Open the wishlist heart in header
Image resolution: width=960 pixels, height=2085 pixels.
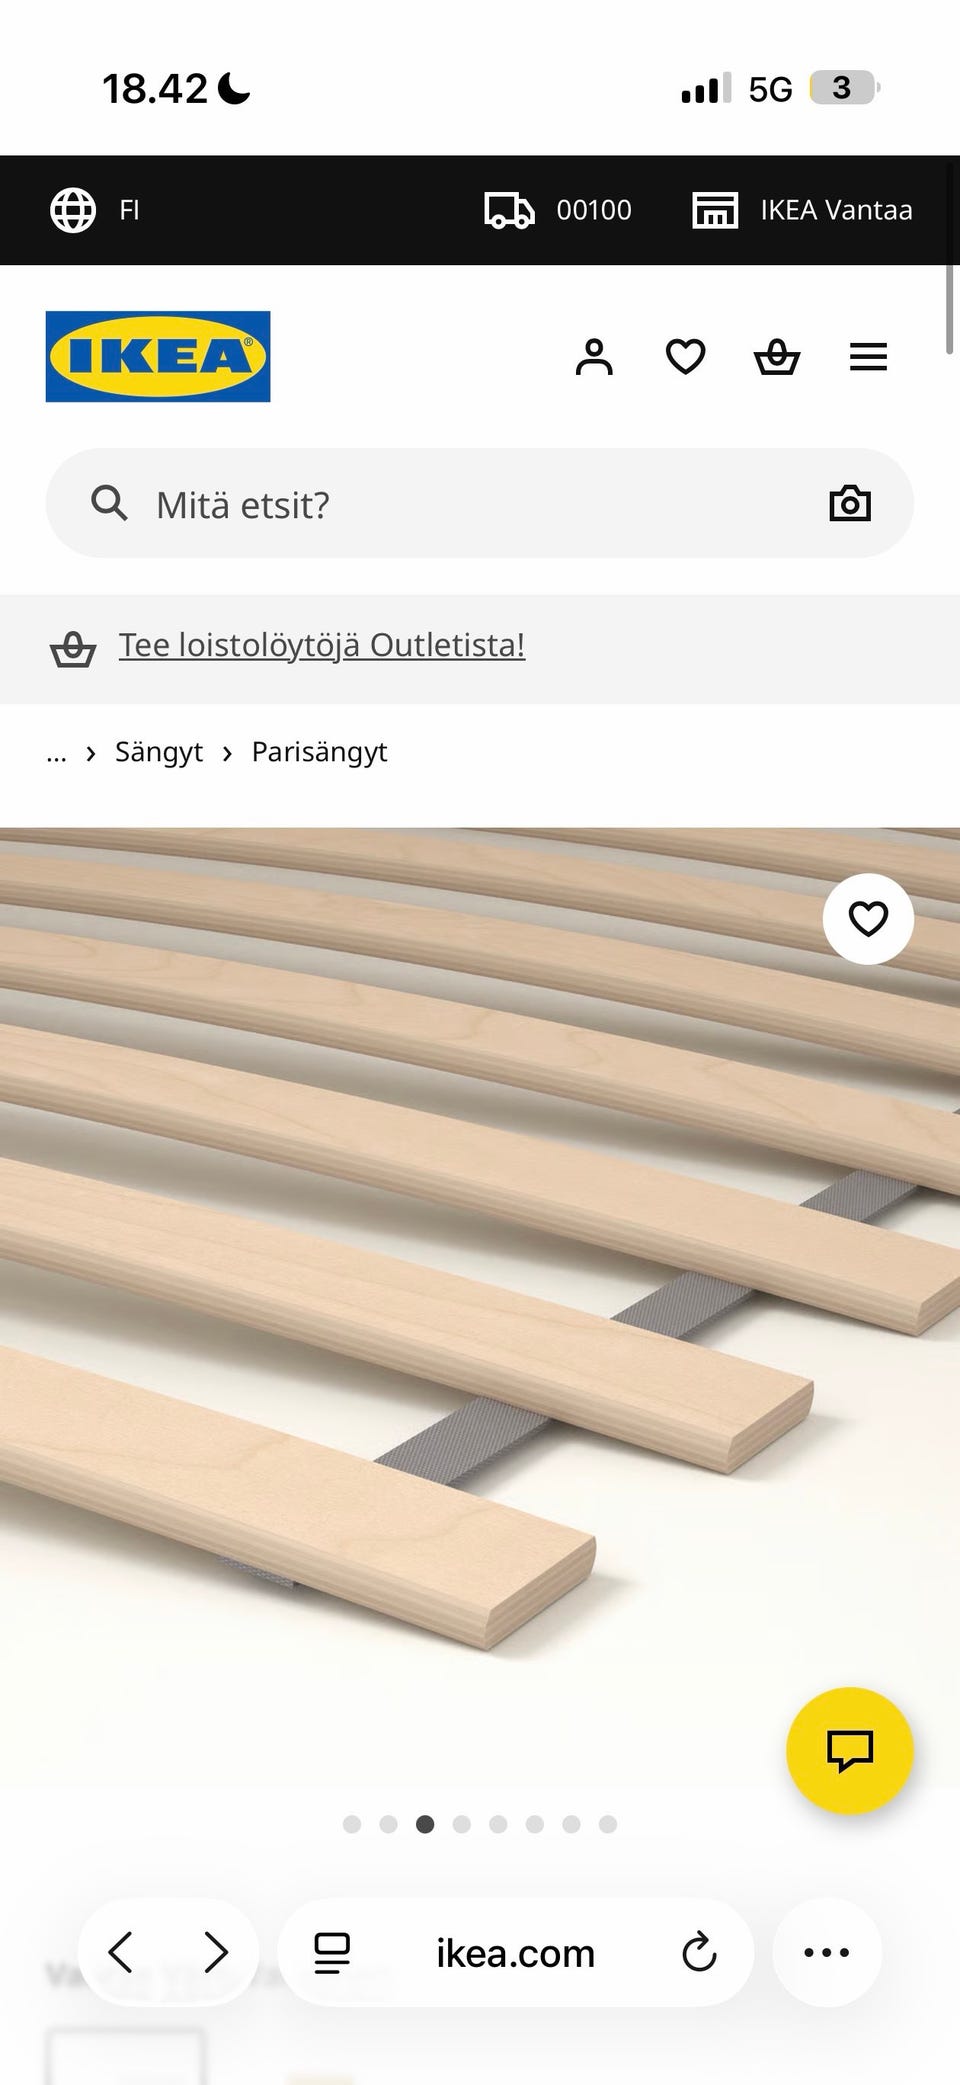pyautogui.click(x=685, y=357)
